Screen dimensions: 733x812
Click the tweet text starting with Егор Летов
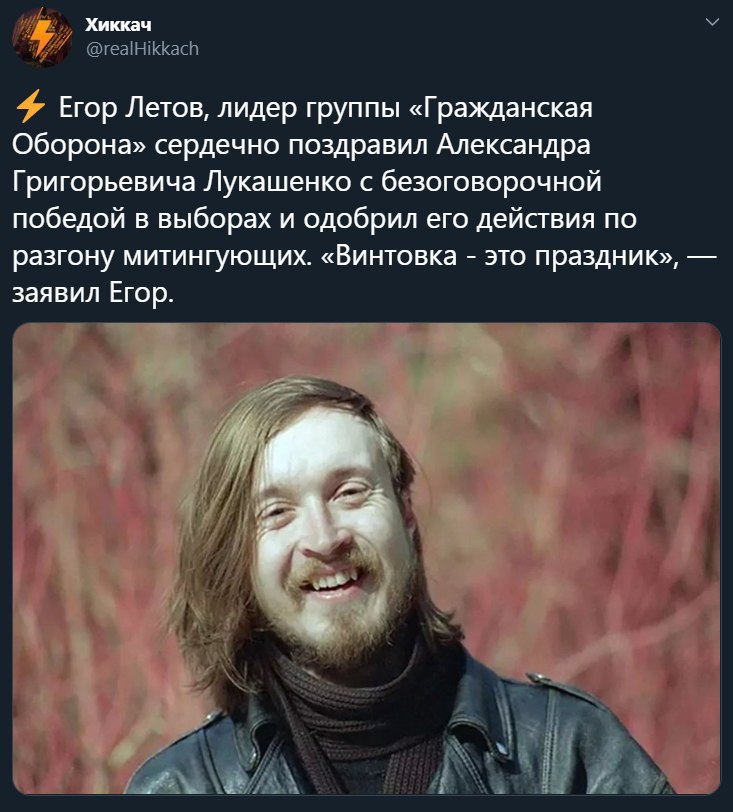pyautogui.click(x=365, y=200)
